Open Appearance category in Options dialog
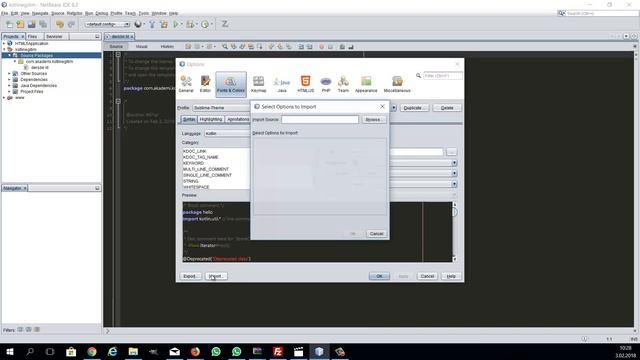Viewport: 640px width, 360px height. coord(366,84)
